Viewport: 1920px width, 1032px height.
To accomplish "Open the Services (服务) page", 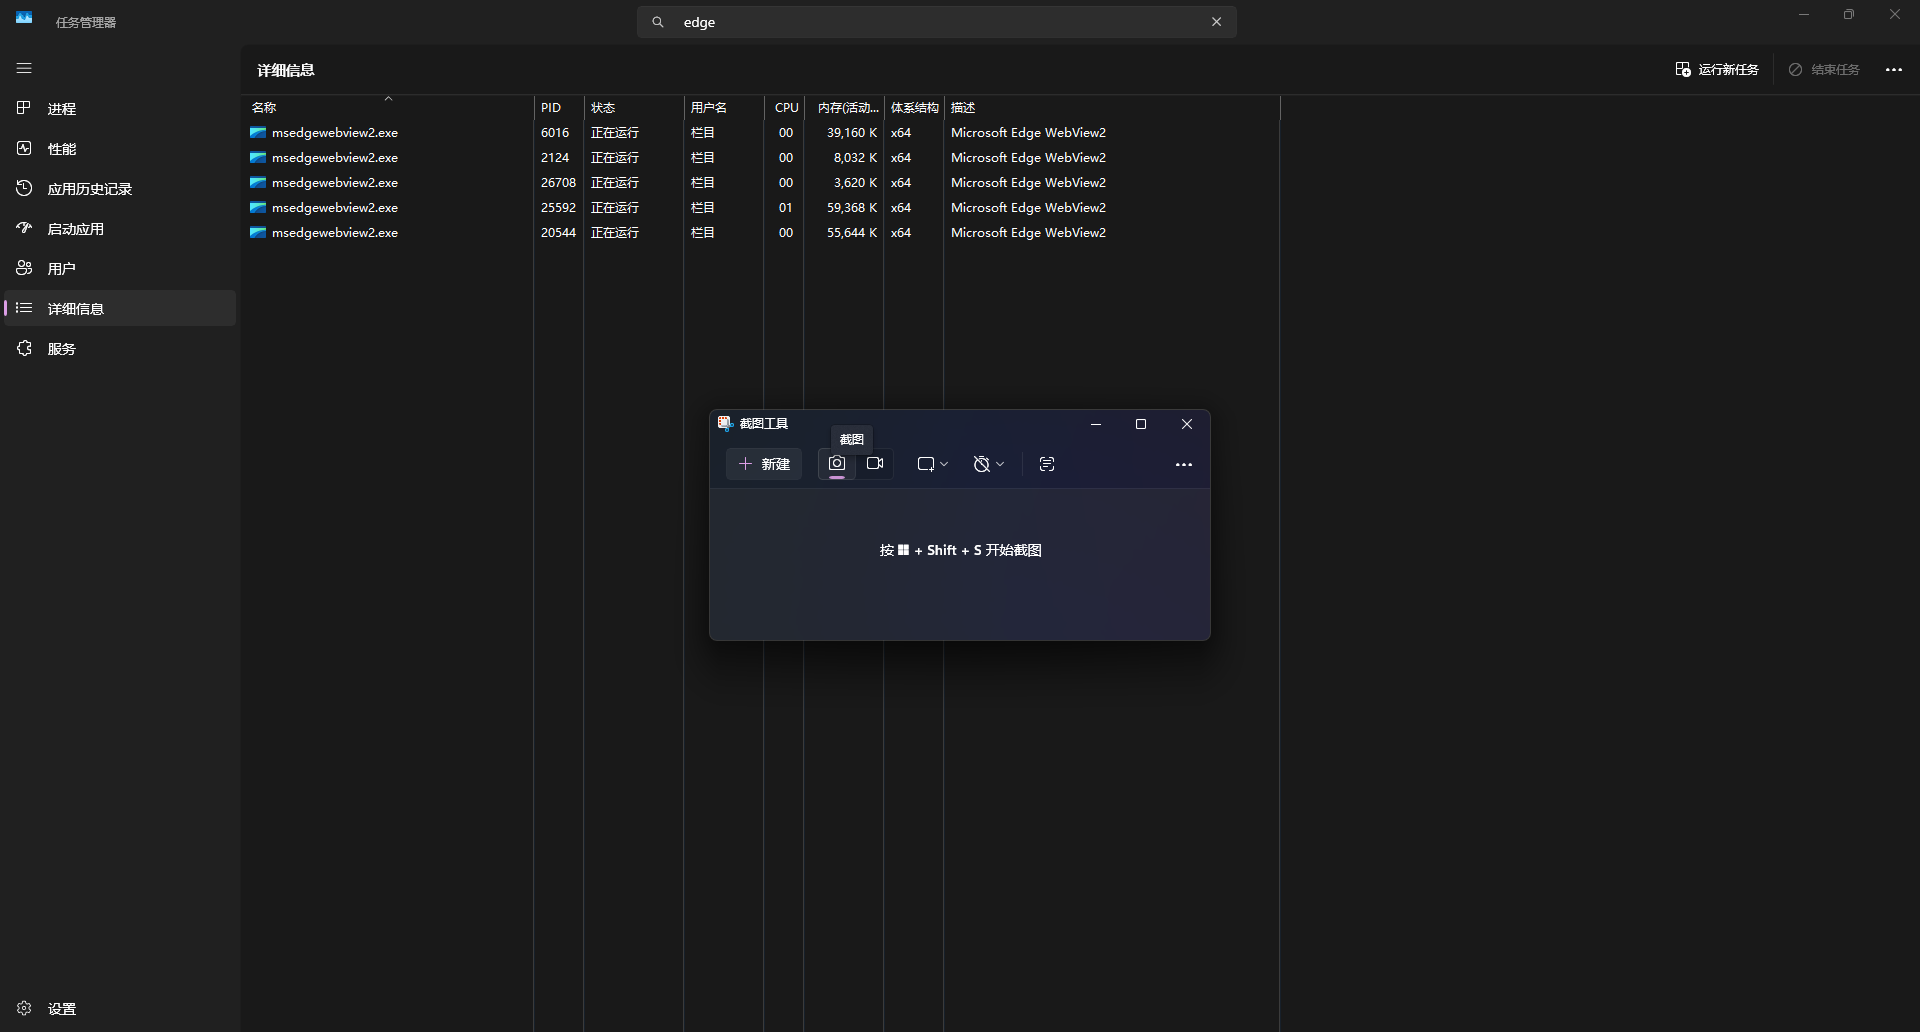I will 120,348.
